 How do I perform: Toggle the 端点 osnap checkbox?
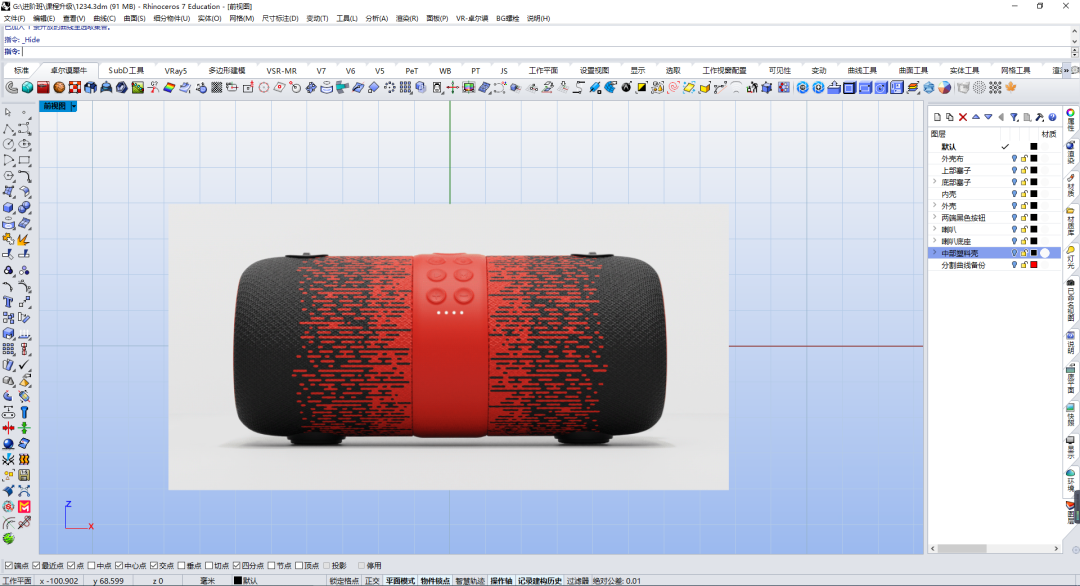(x=9, y=565)
